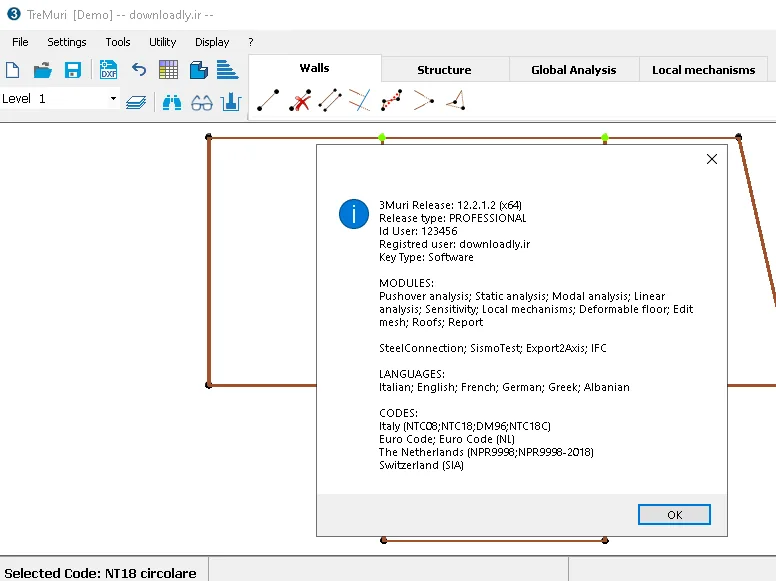Click the '3Muri Release: 12.2.1.2 (x64)' line

[450, 205]
